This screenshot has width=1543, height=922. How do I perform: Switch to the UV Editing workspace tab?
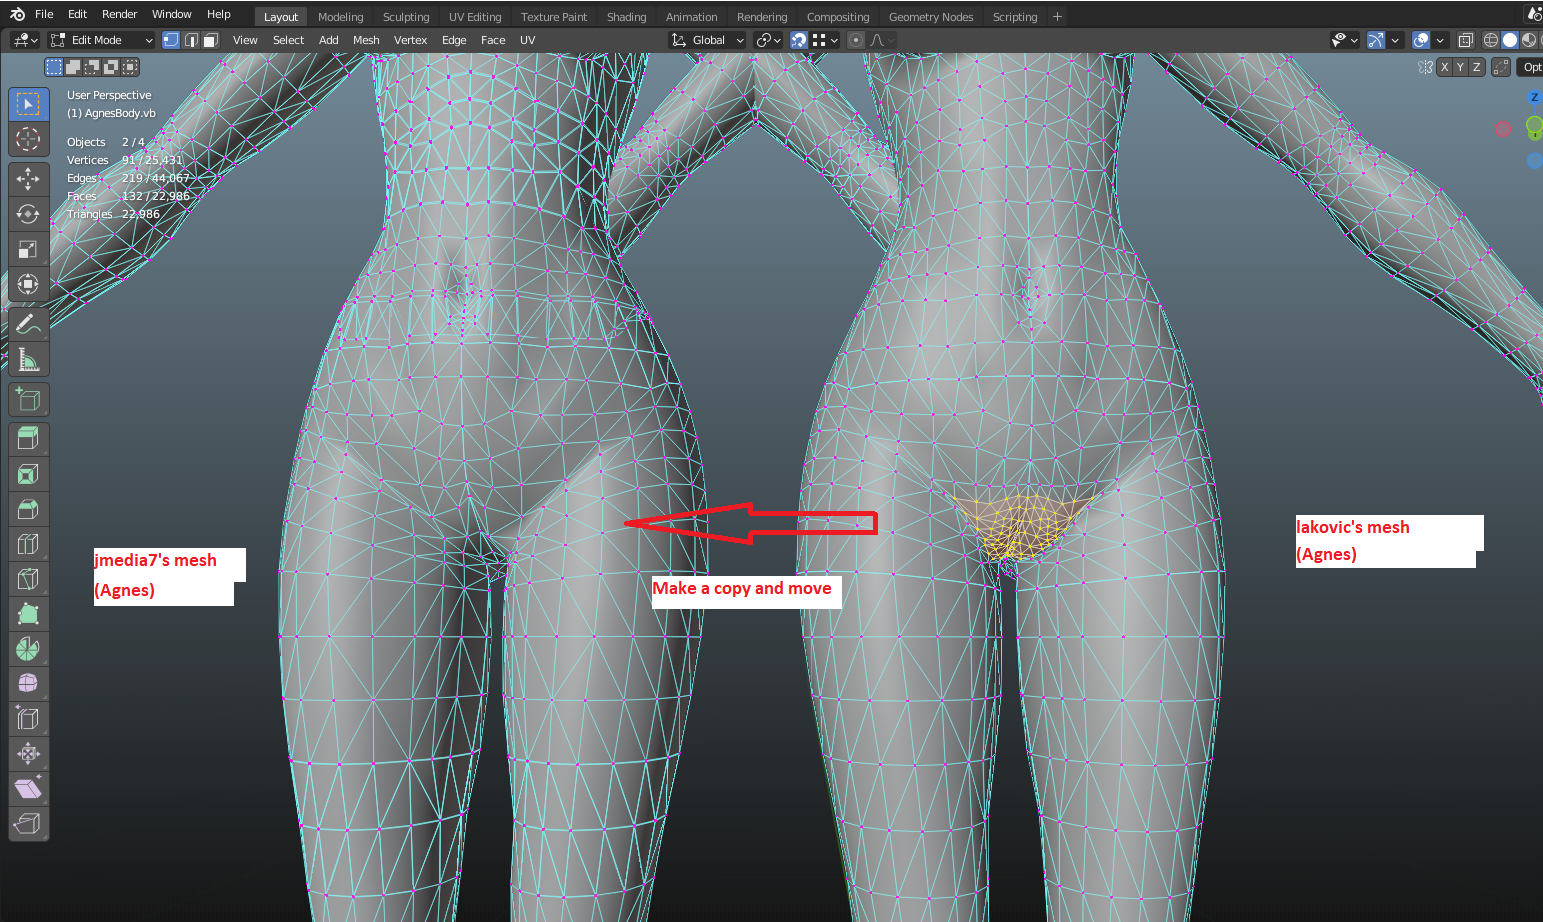tap(475, 17)
